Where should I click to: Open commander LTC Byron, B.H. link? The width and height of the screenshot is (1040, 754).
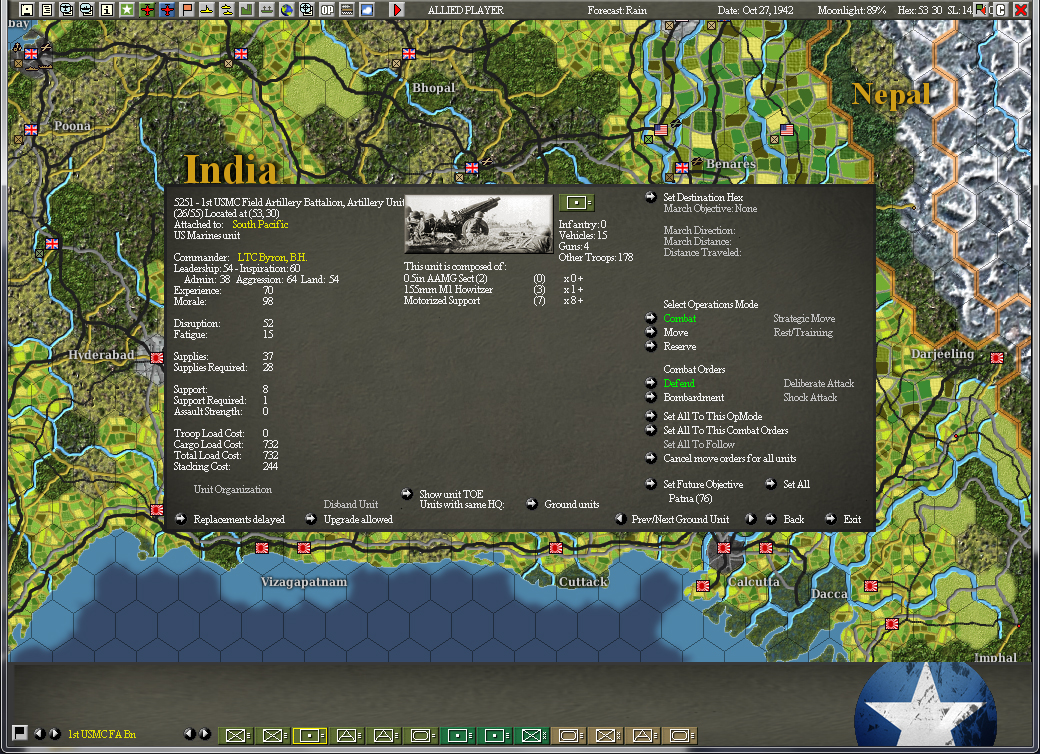coord(272,257)
